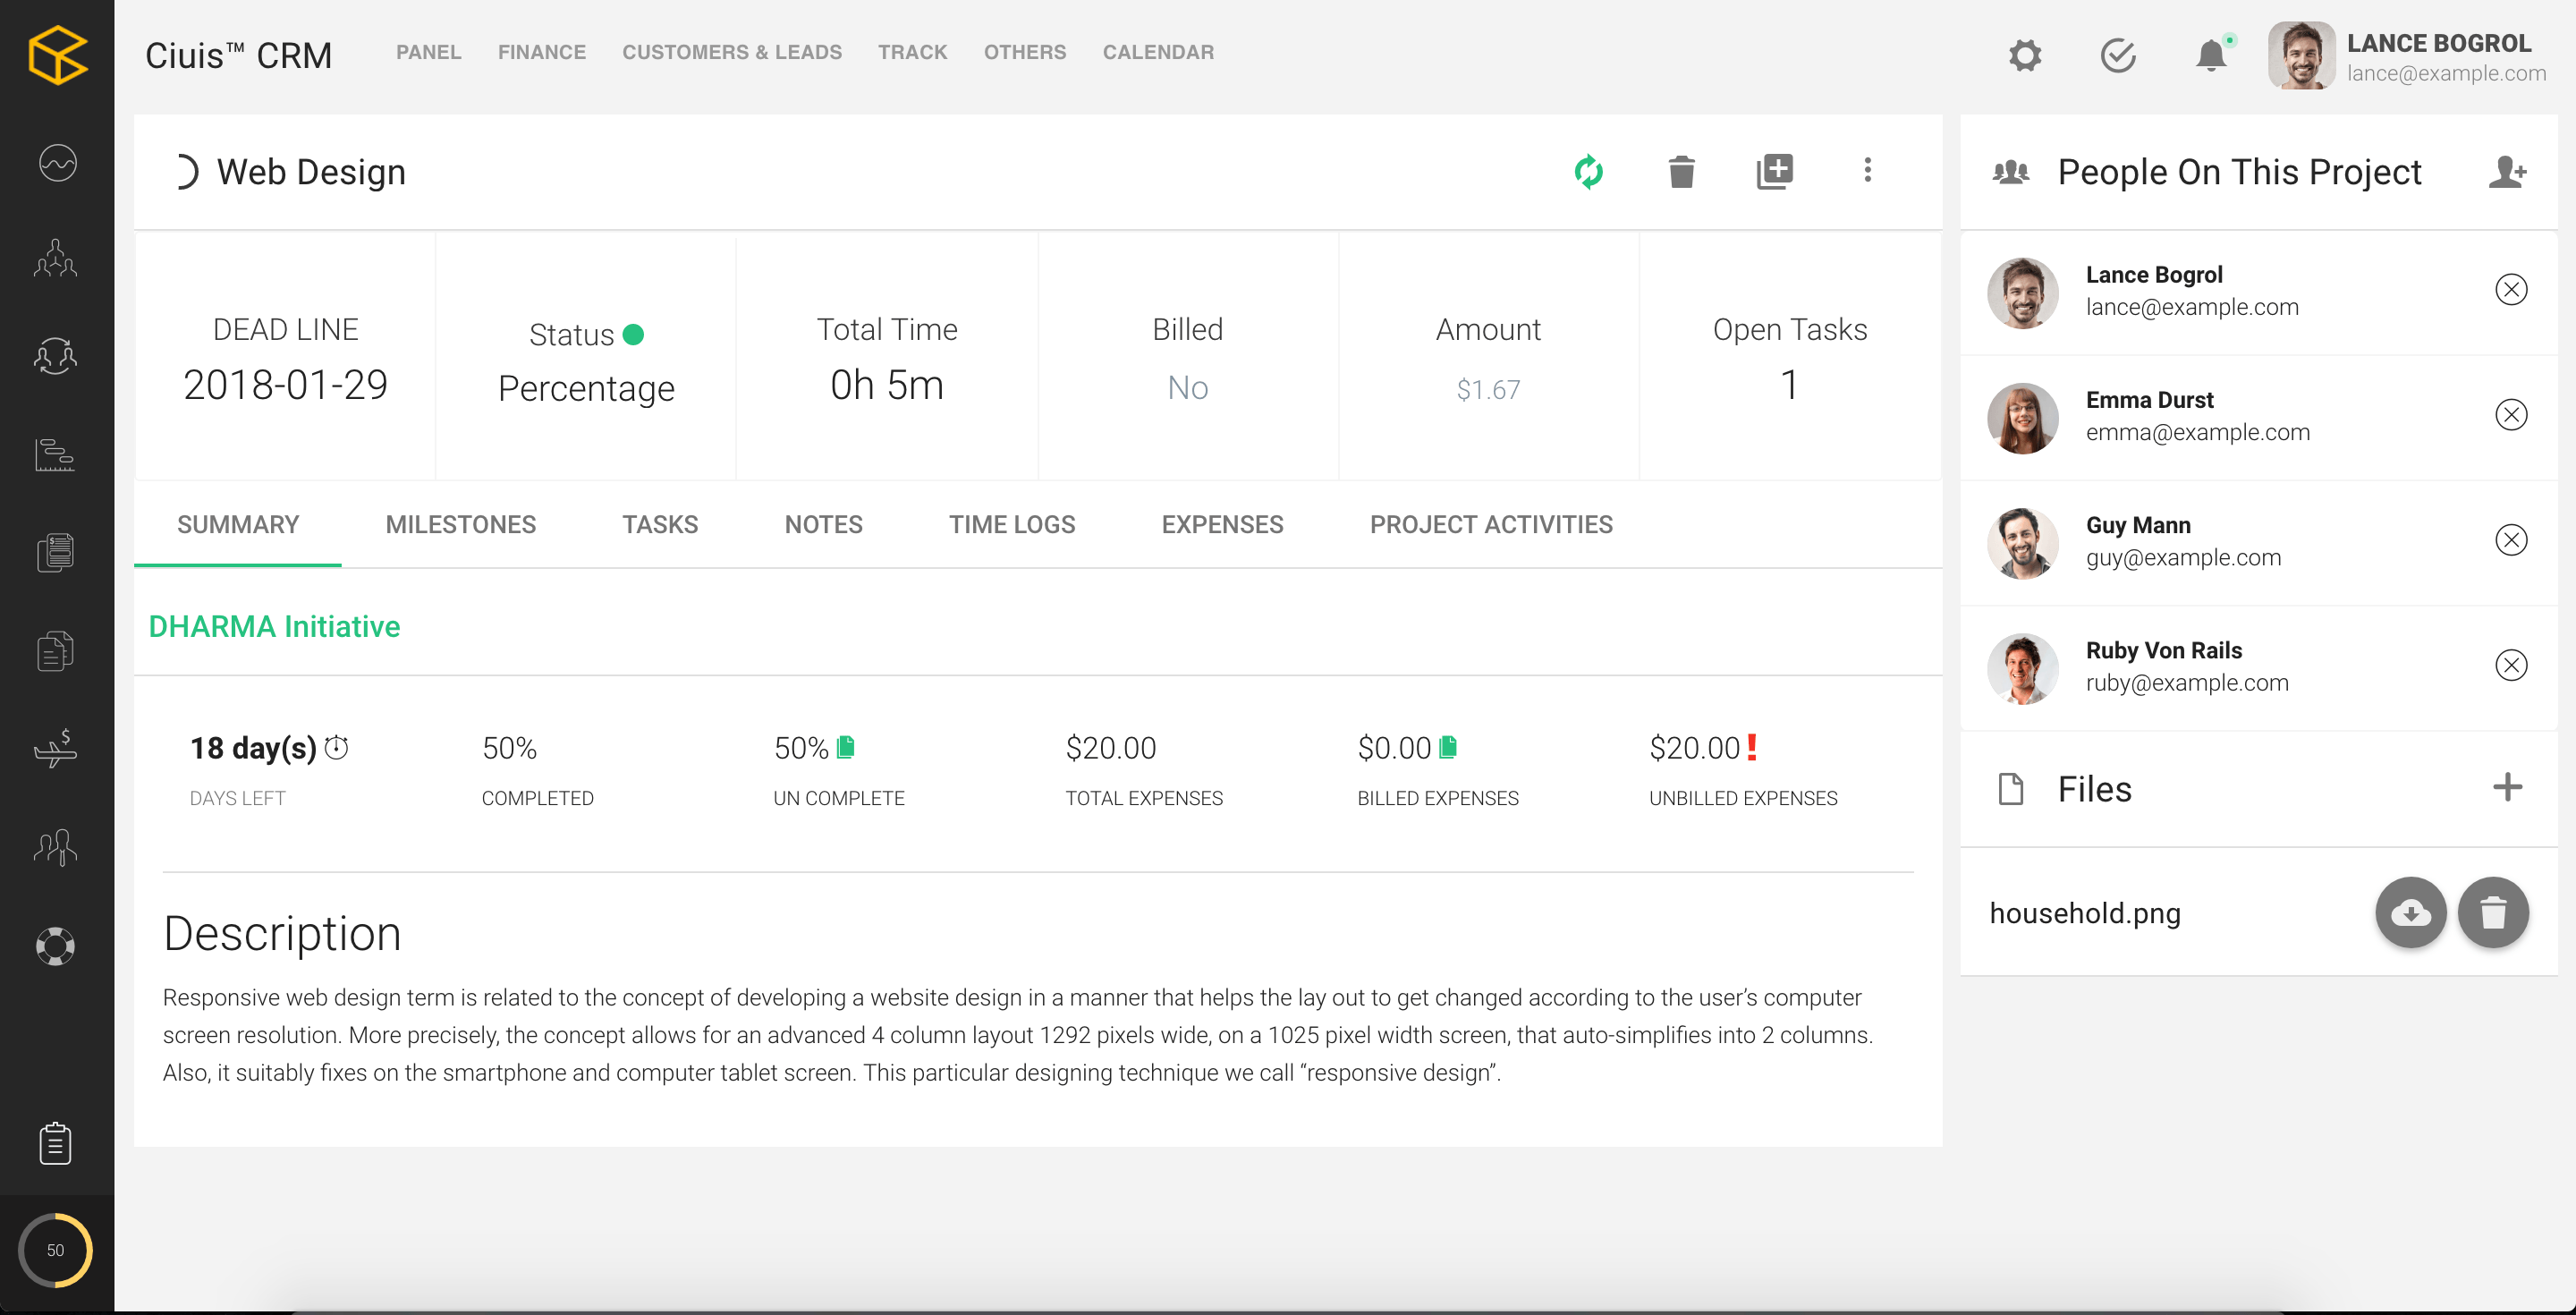
Task: Click the notifications bell icon
Action: coord(2210,55)
